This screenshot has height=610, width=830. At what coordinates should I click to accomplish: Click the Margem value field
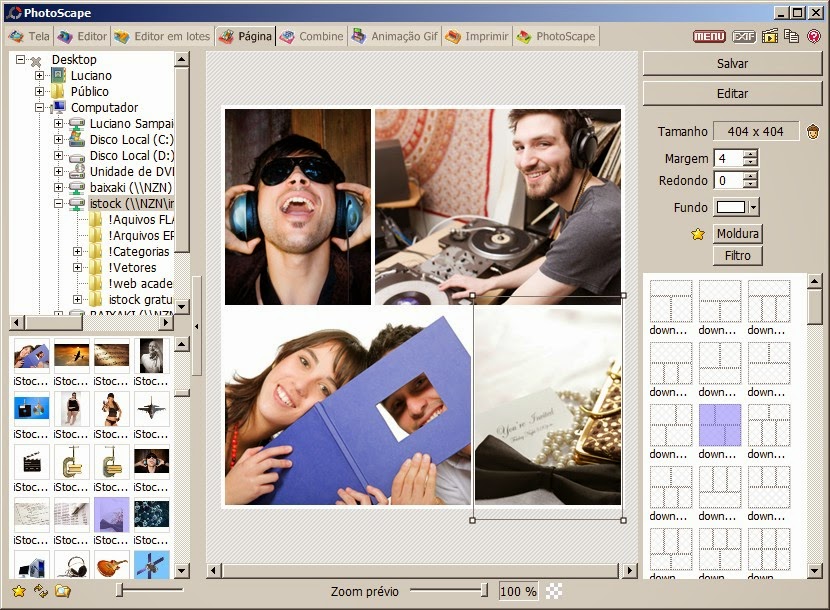pyautogui.click(x=728, y=158)
